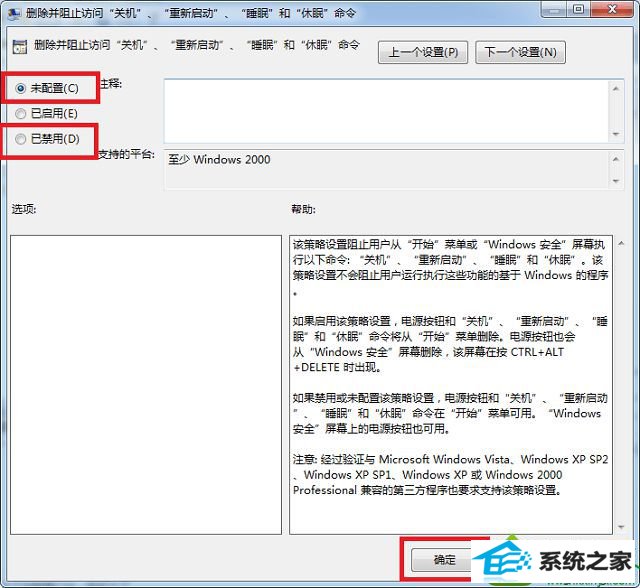Screen dimensions: 640x588
Task: Click the up arrow of the supported platform scrollbar
Action: click(x=616, y=159)
